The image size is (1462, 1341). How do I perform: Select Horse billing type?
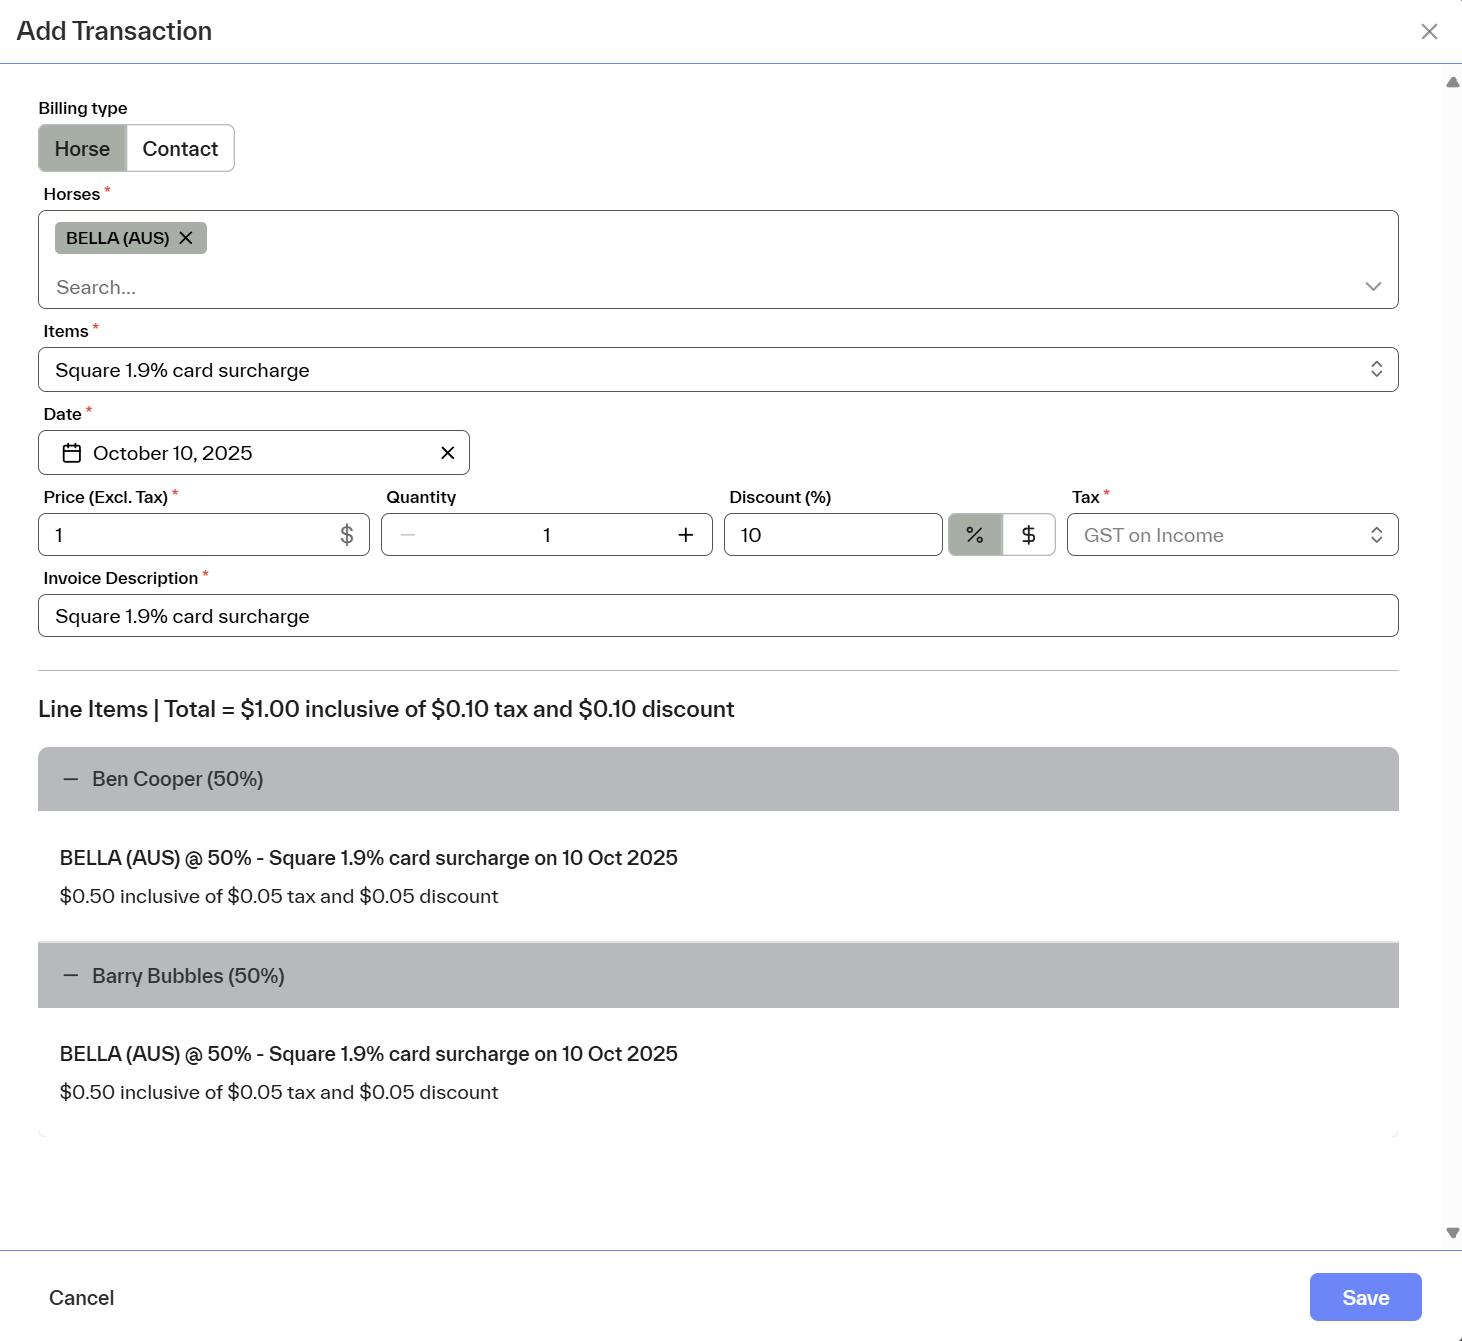point(82,149)
